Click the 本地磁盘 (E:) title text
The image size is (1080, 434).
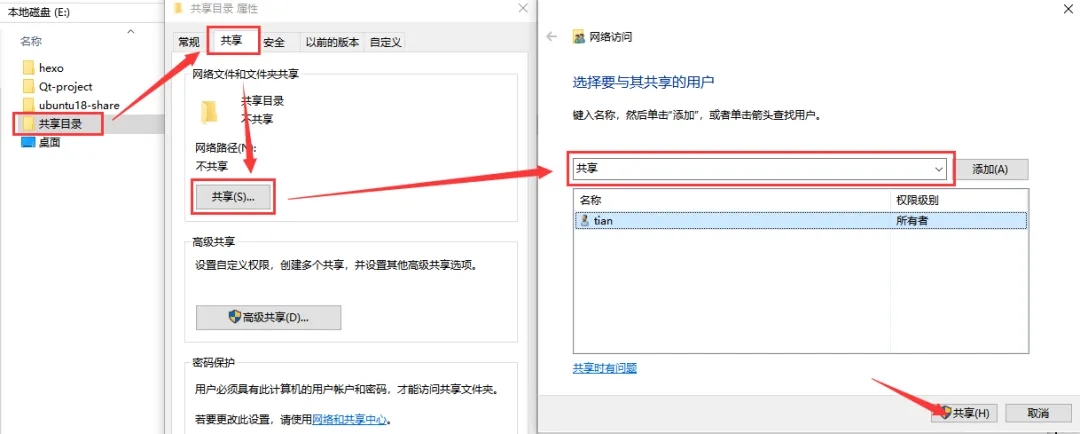39,12
